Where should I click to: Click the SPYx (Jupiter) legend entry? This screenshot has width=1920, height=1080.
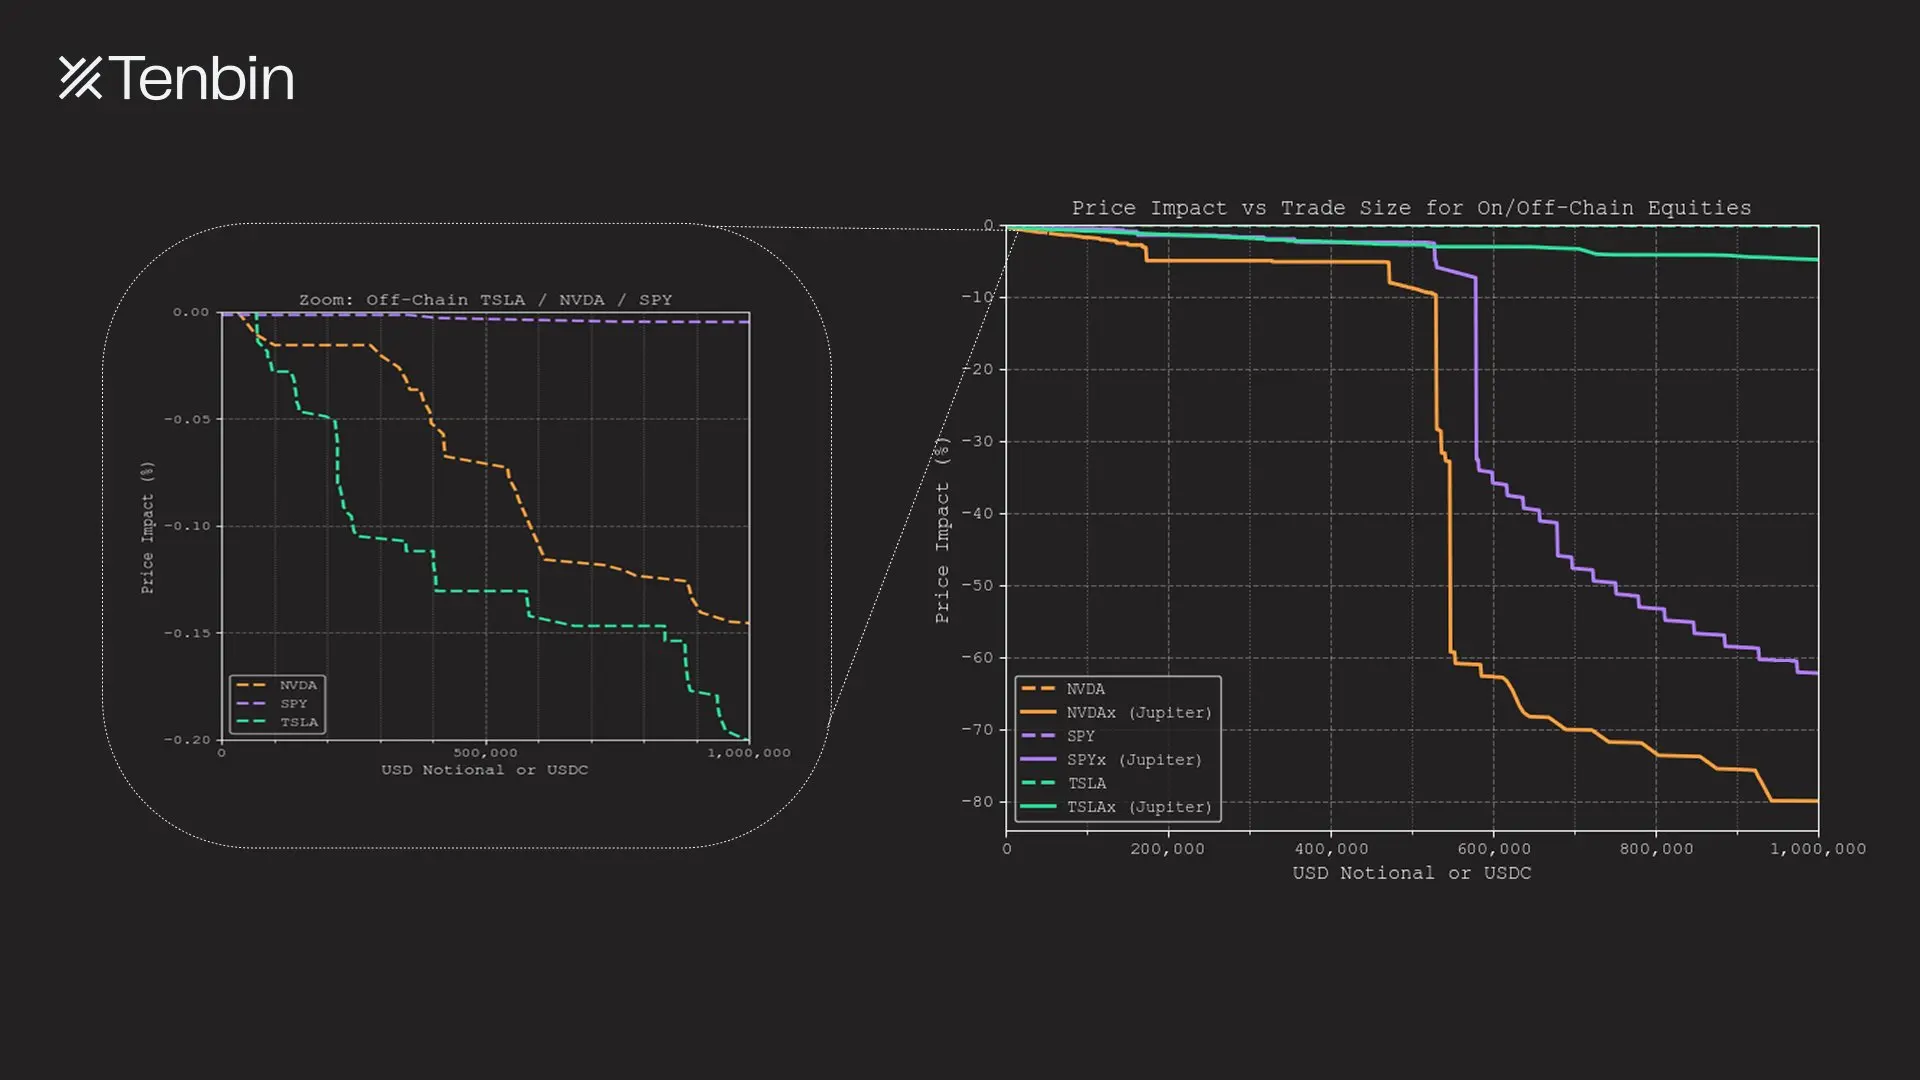coord(1133,760)
